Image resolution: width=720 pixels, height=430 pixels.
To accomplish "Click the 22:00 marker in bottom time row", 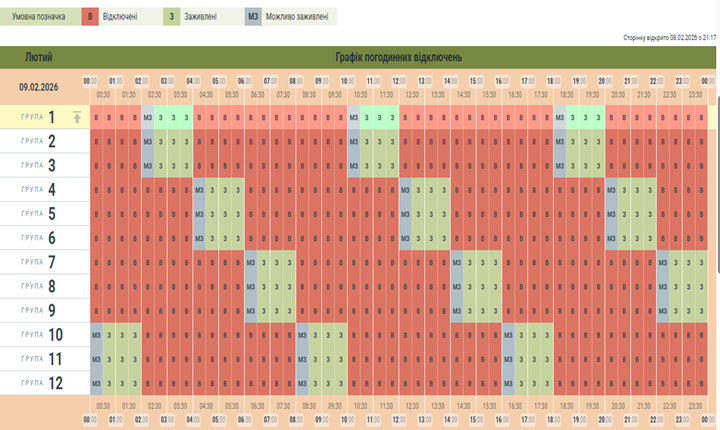I will [x=657, y=420].
